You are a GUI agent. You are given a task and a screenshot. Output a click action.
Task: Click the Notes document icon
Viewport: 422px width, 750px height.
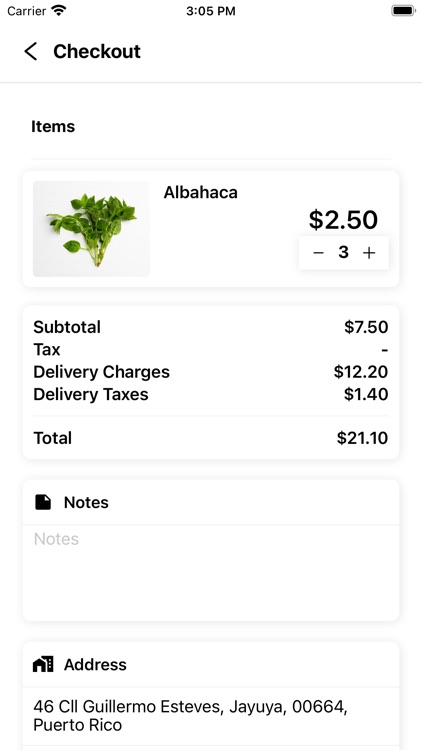pos(43,502)
